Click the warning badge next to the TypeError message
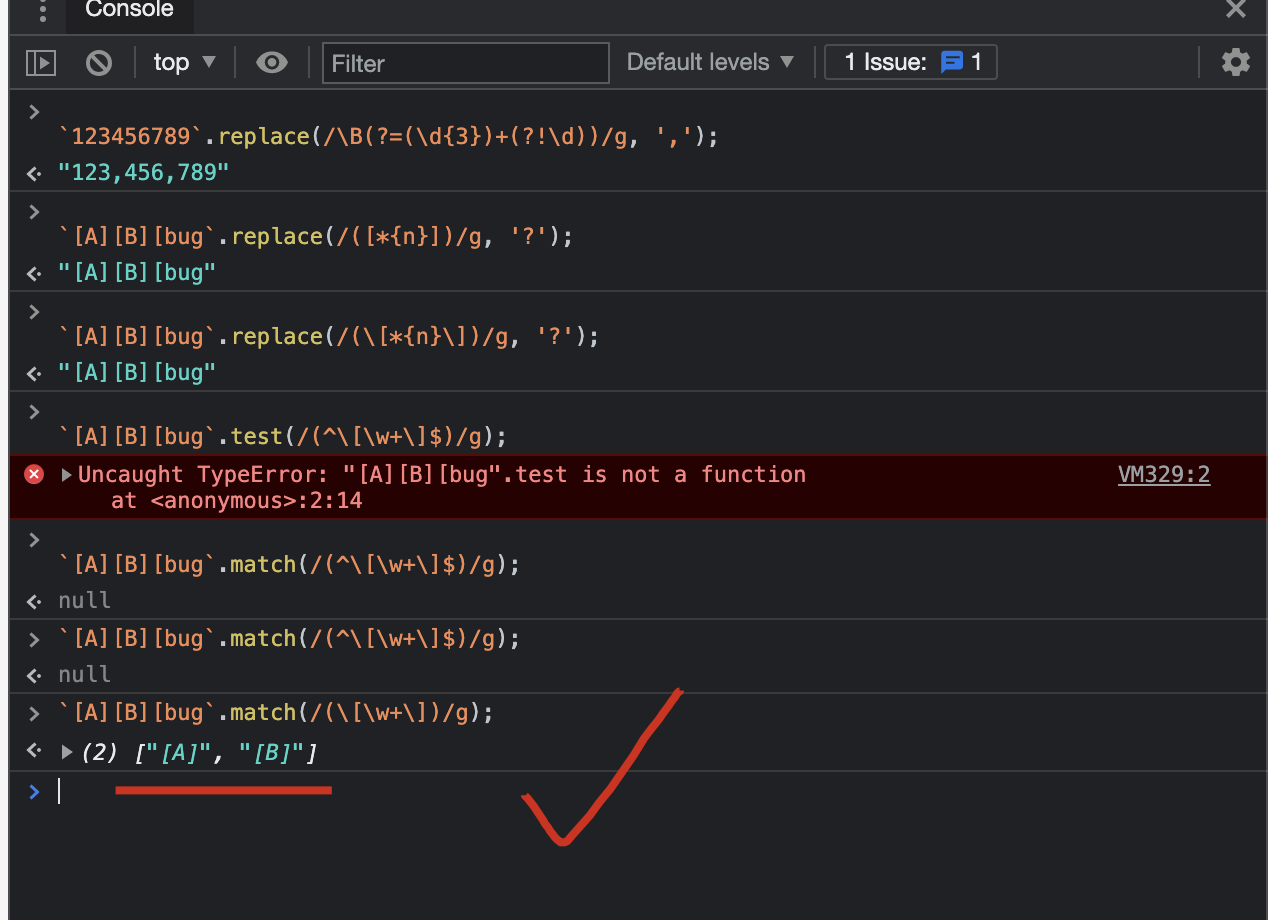Image resolution: width=1268 pixels, height=920 pixels. click(x=33, y=474)
